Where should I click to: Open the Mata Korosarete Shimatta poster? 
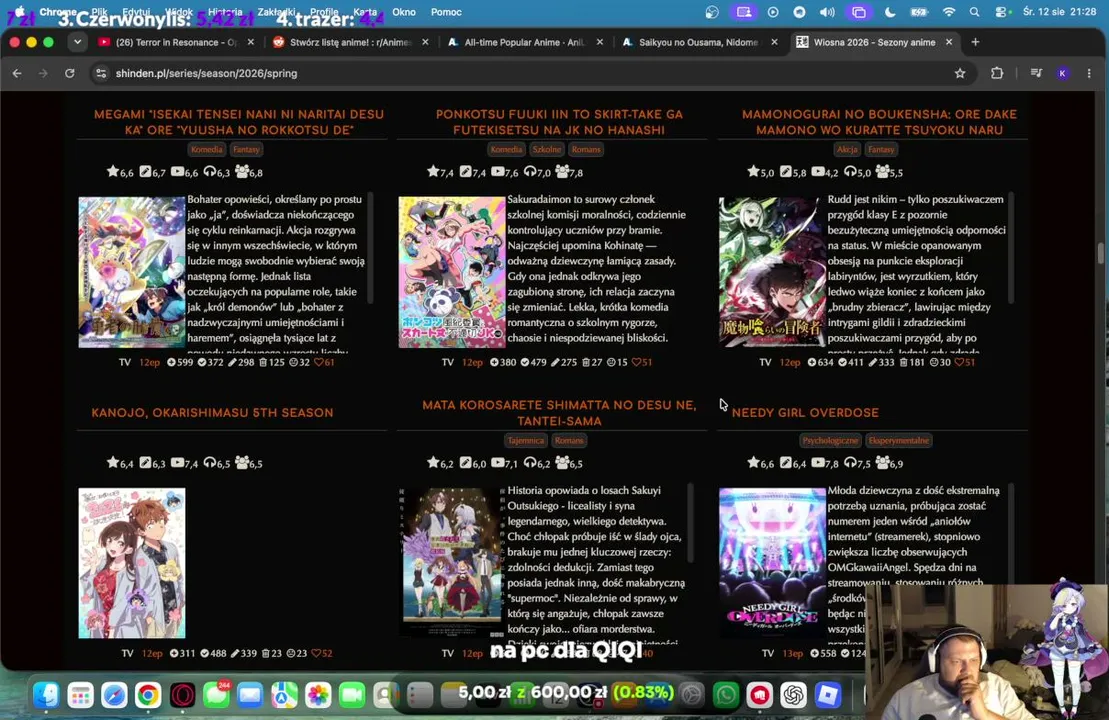(452, 563)
